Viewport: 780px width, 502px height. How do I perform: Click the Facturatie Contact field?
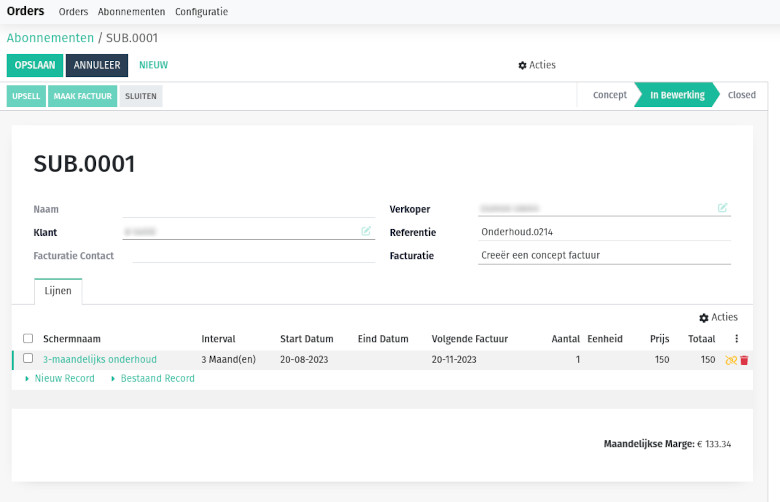[254, 255]
